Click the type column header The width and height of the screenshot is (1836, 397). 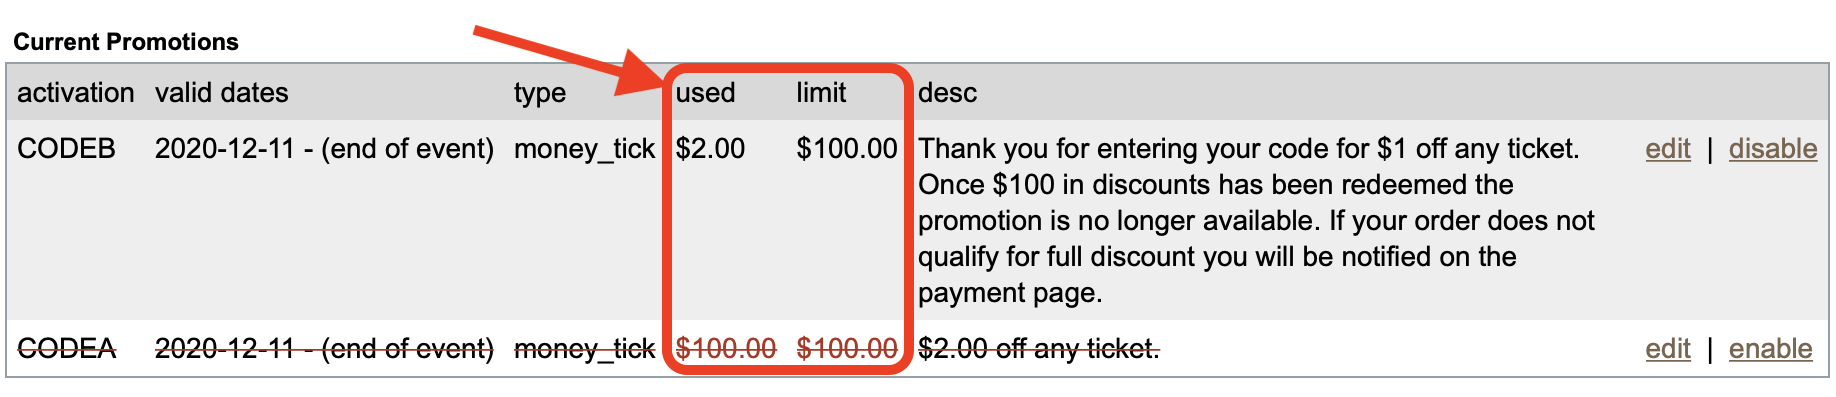540,94
